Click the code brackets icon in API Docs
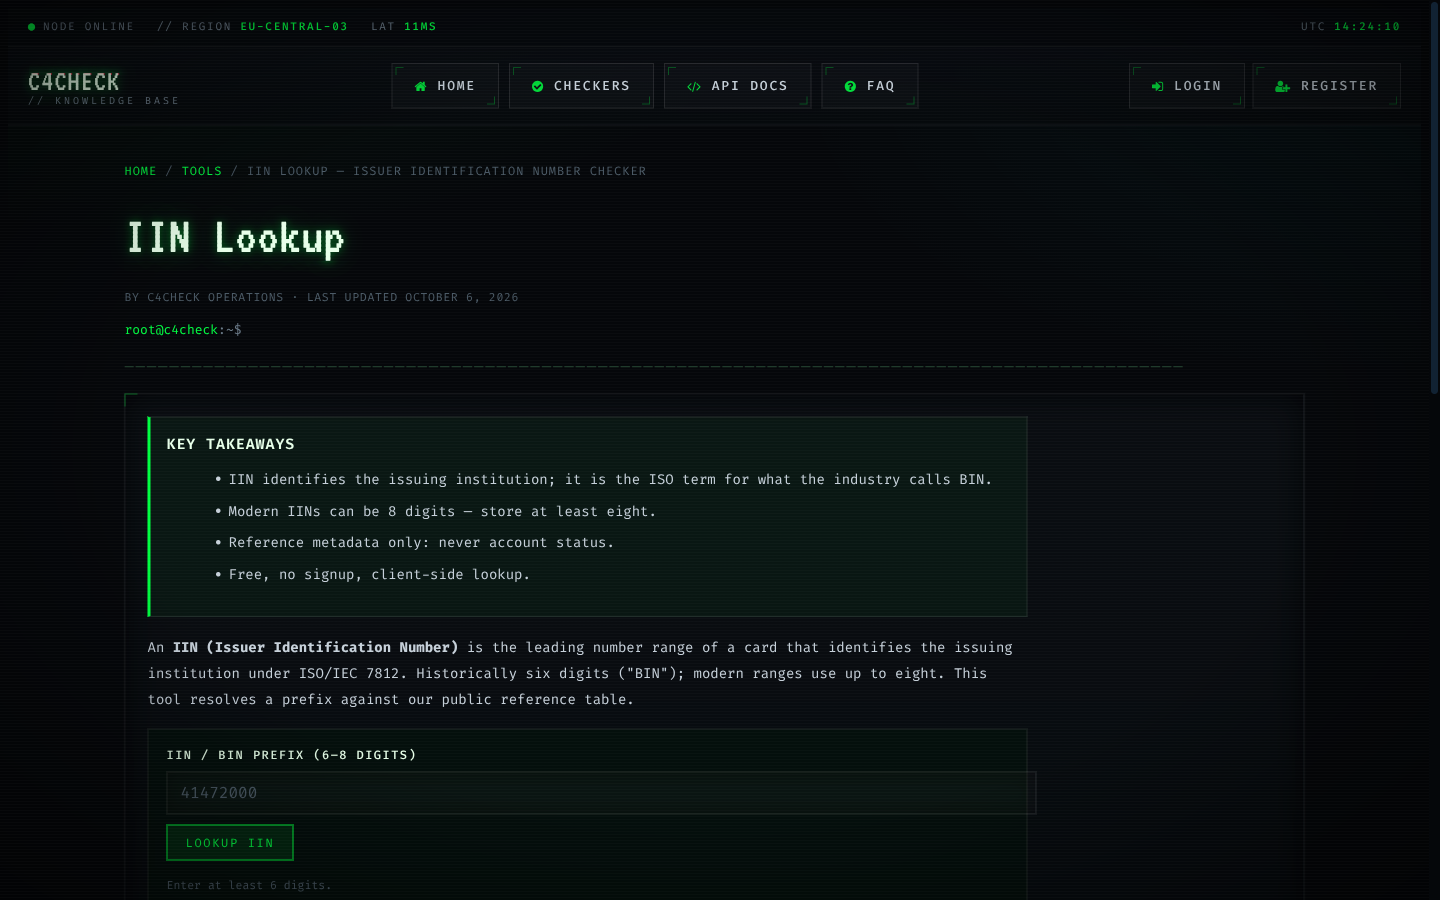This screenshot has width=1440, height=900. click(694, 87)
